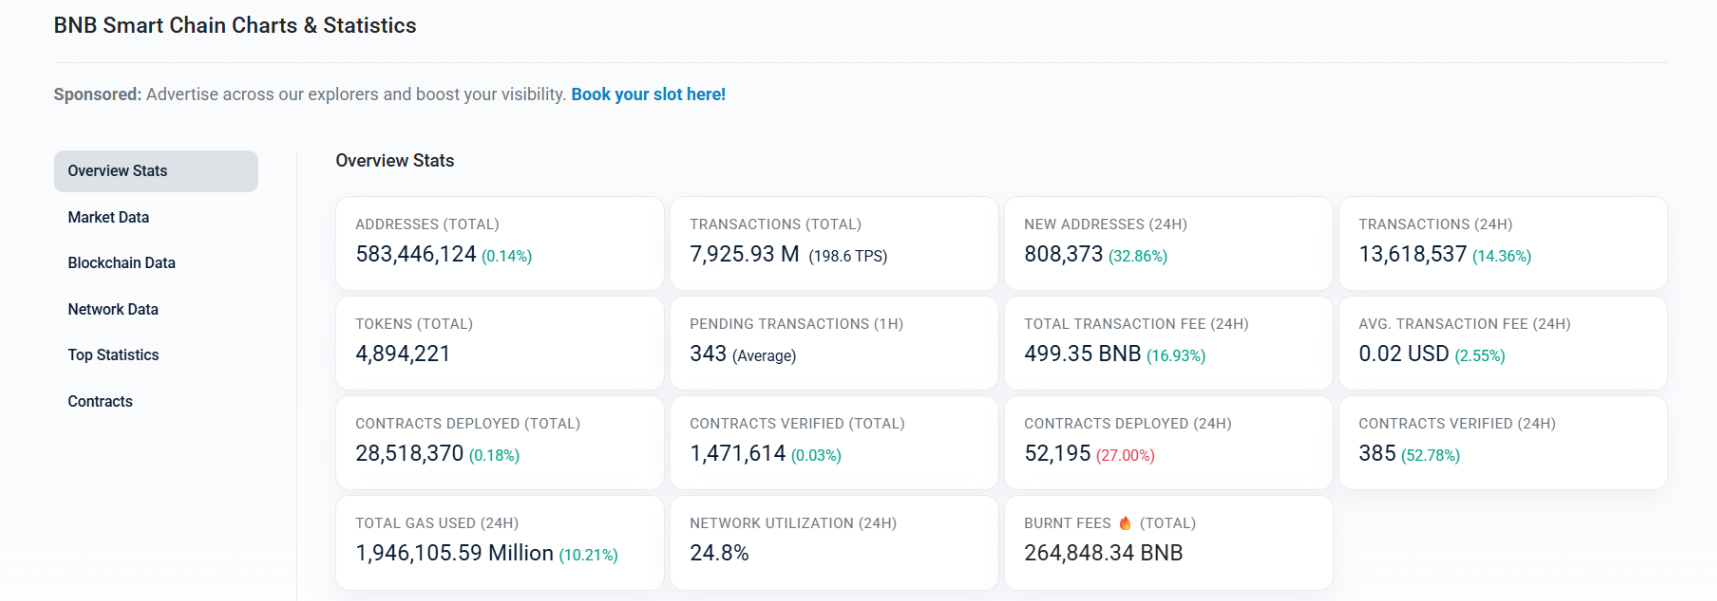
Task: Click the 28,518,370 contracts value
Action: [410, 454]
